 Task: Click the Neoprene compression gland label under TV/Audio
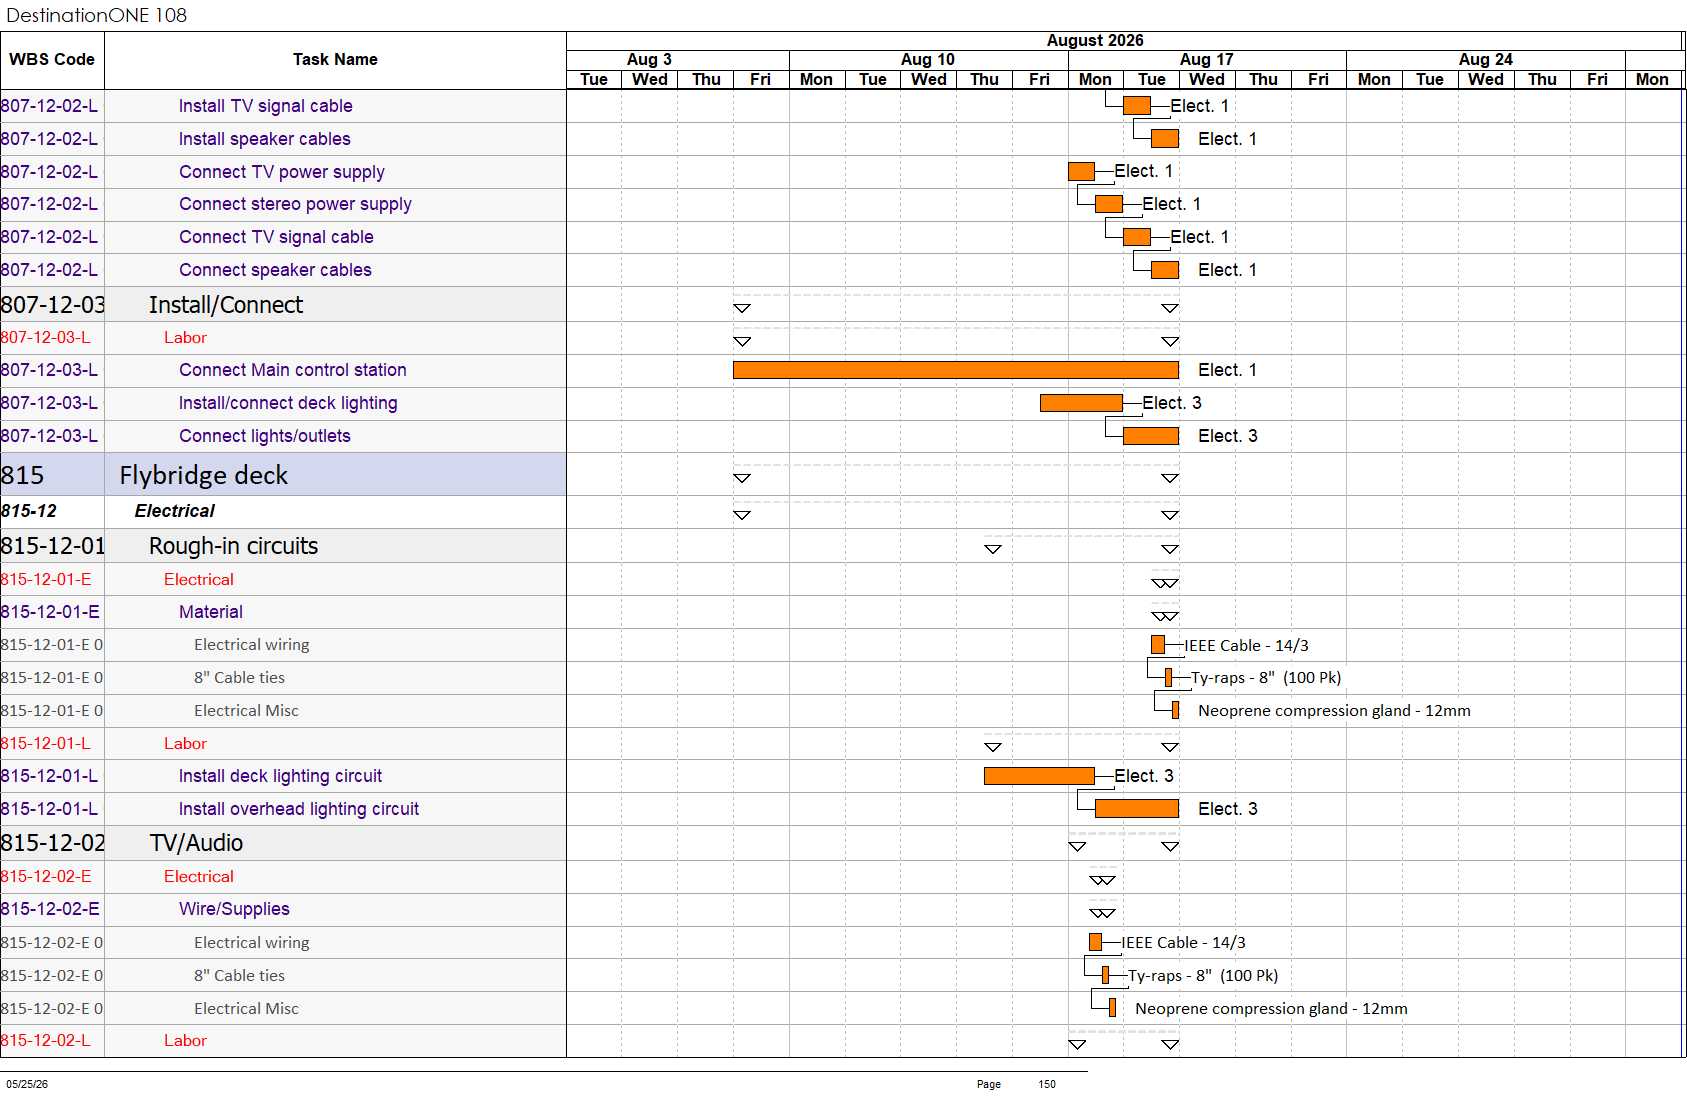[x=1271, y=1008]
